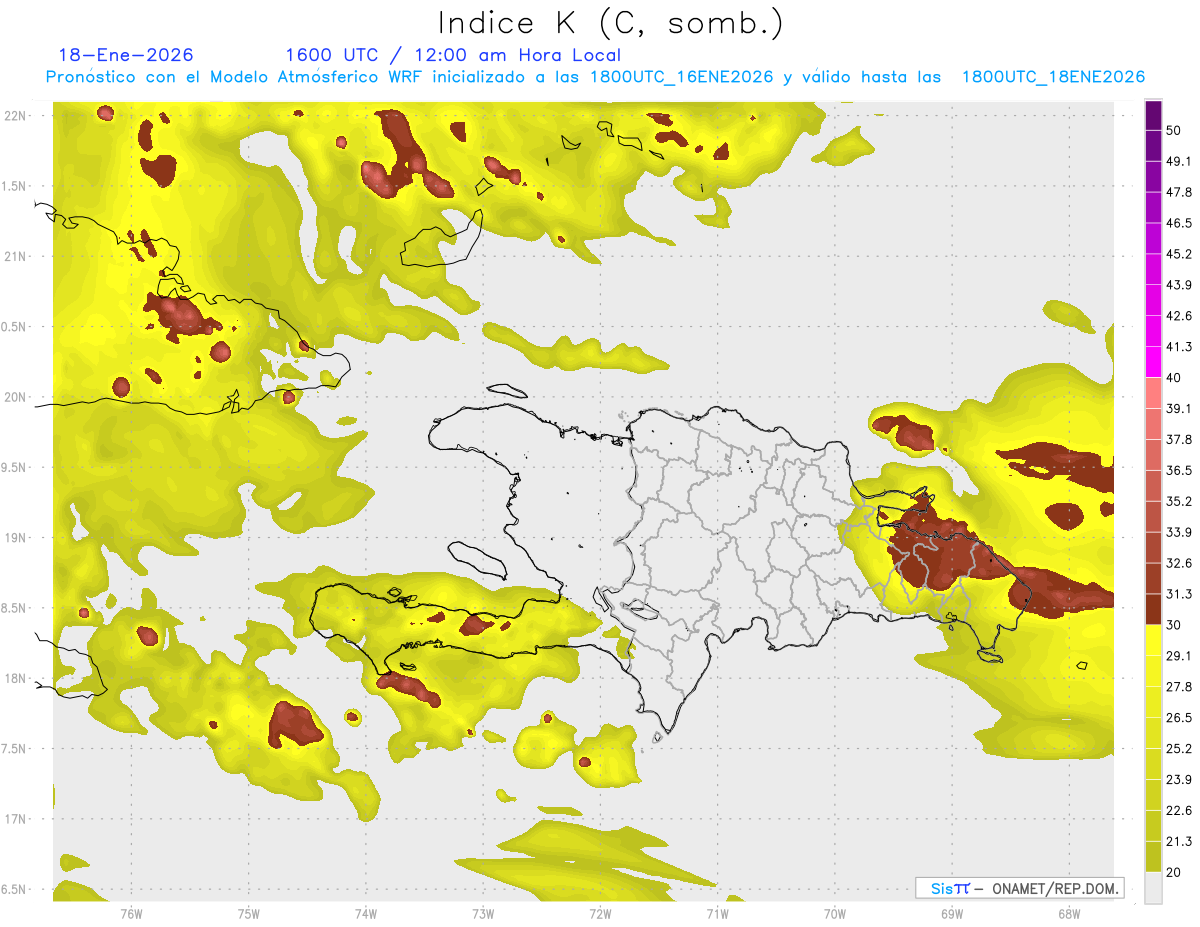
Task: Select the colorbar value "46.5"
Action: click(x=1179, y=224)
